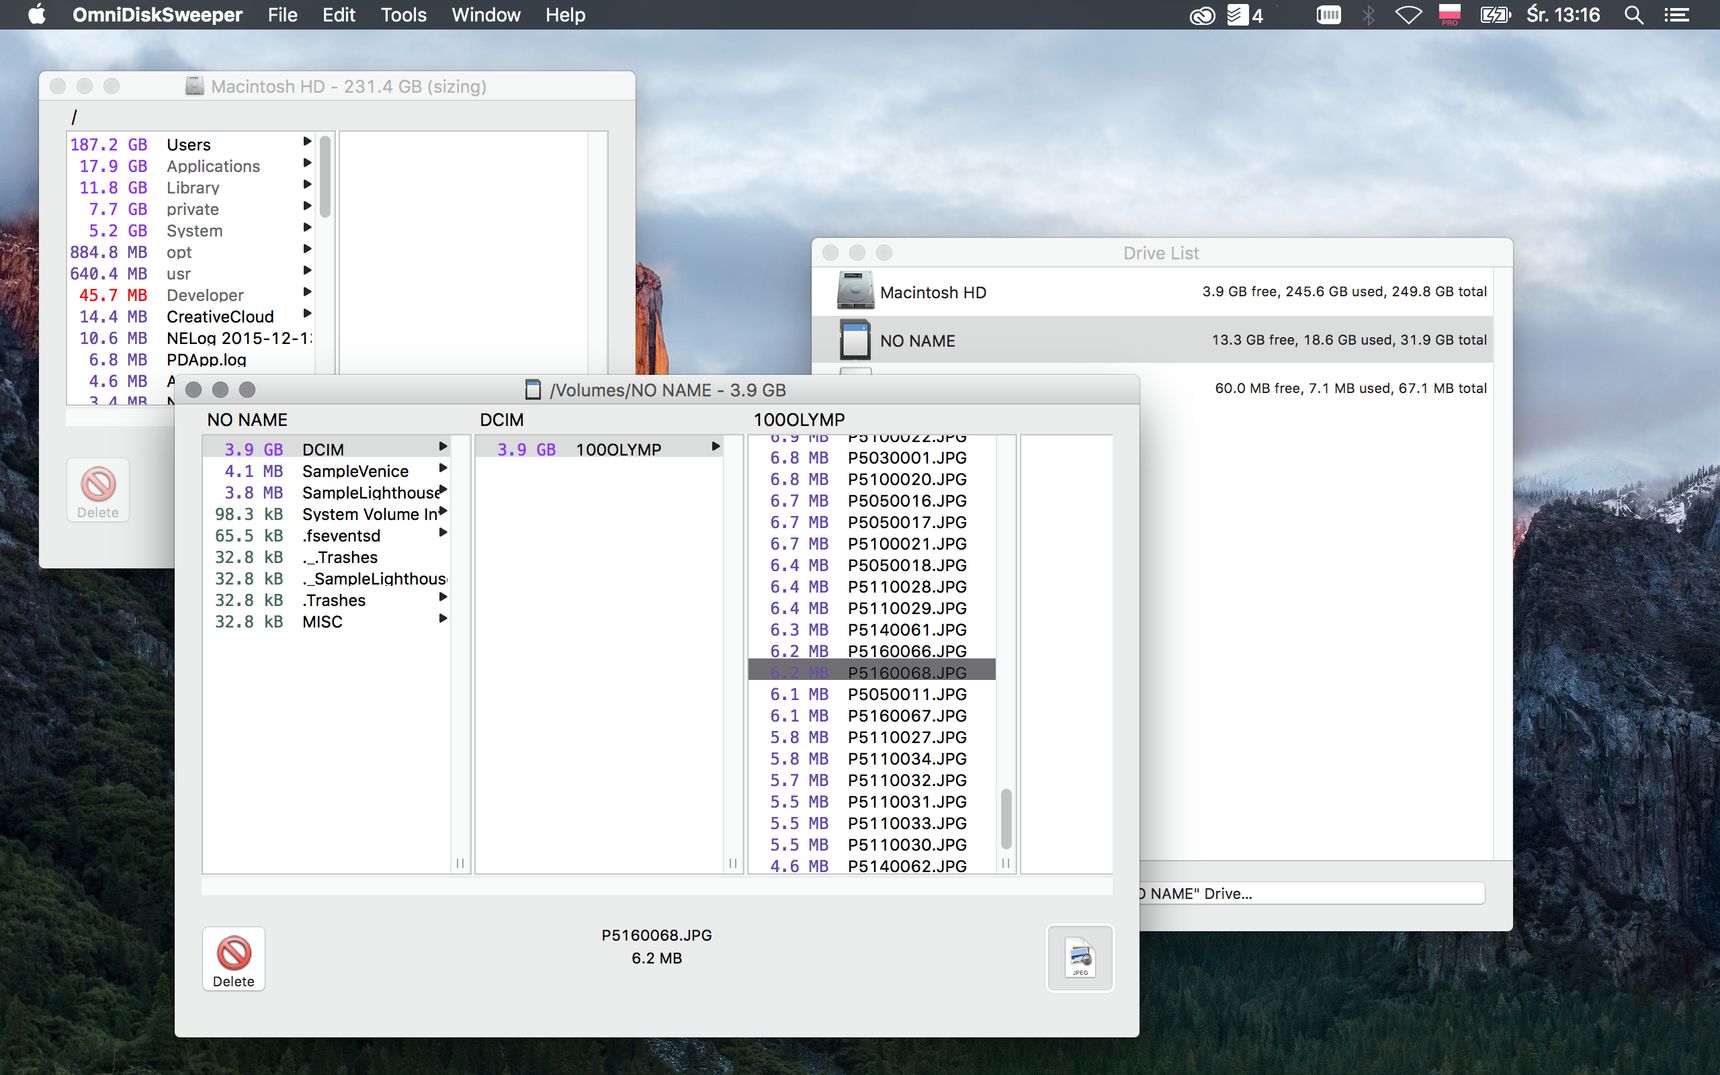The width and height of the screenshot is (1720, 1075).
Task: Select the NO NAME row in Drive List
Action: 1153,340
